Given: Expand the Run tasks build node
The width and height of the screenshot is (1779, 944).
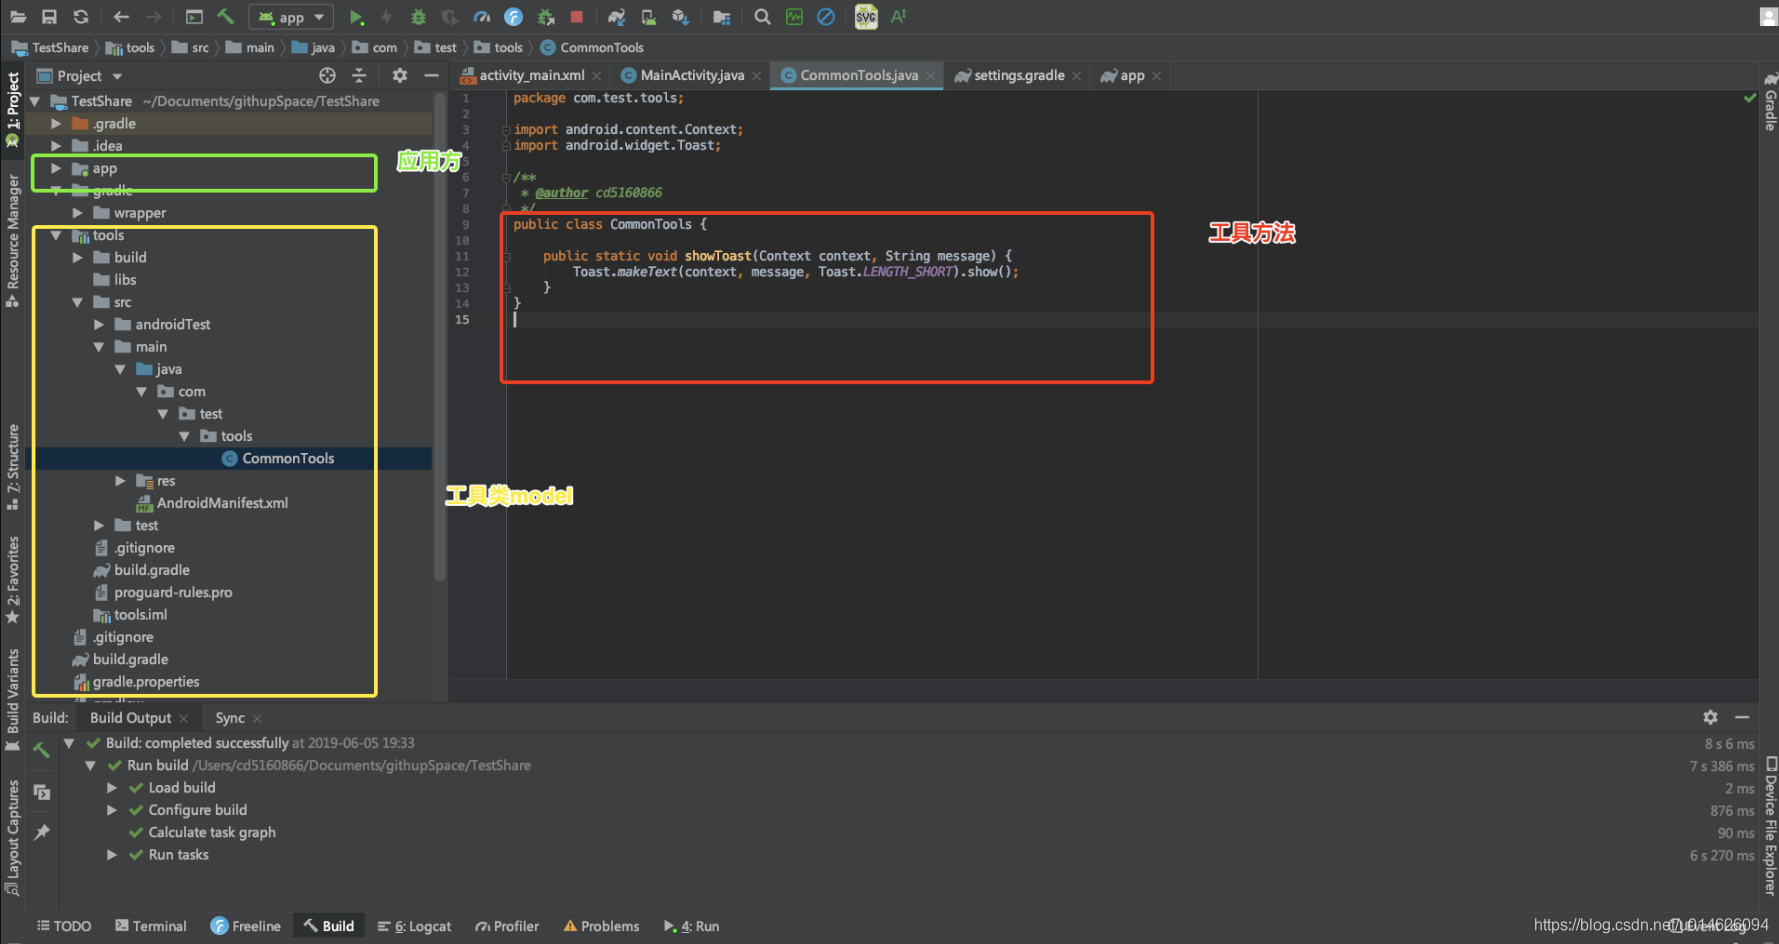Looking at the screenshot, I should [x=112, y=855].
